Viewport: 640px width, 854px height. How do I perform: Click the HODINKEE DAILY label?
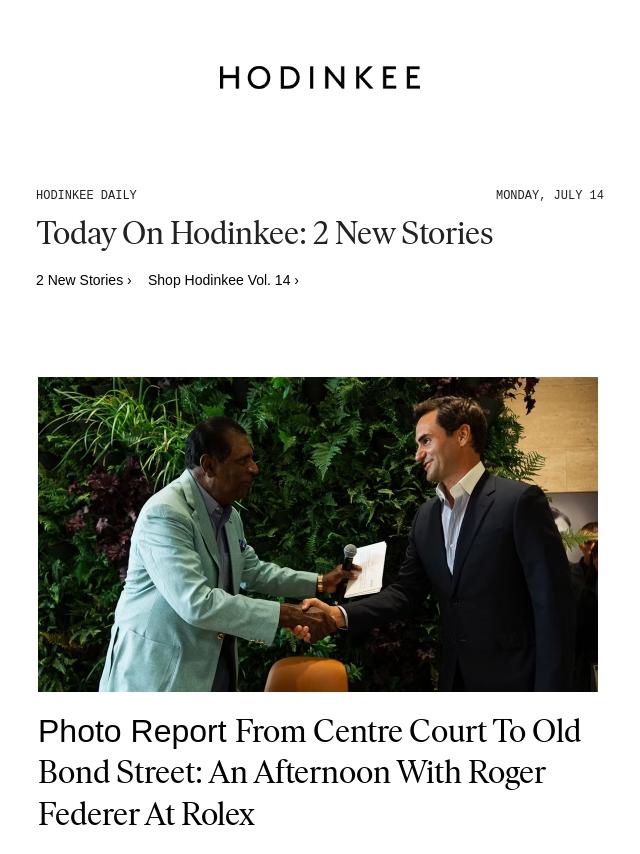86,194
